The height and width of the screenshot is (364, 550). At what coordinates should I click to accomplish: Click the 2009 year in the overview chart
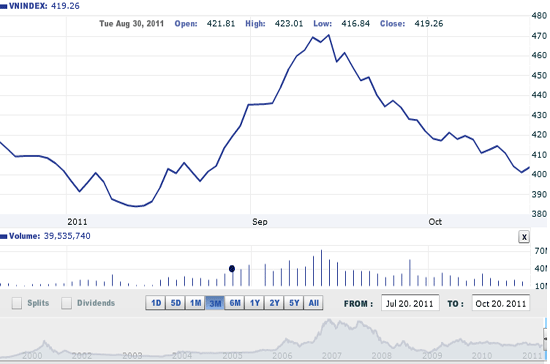432,356
